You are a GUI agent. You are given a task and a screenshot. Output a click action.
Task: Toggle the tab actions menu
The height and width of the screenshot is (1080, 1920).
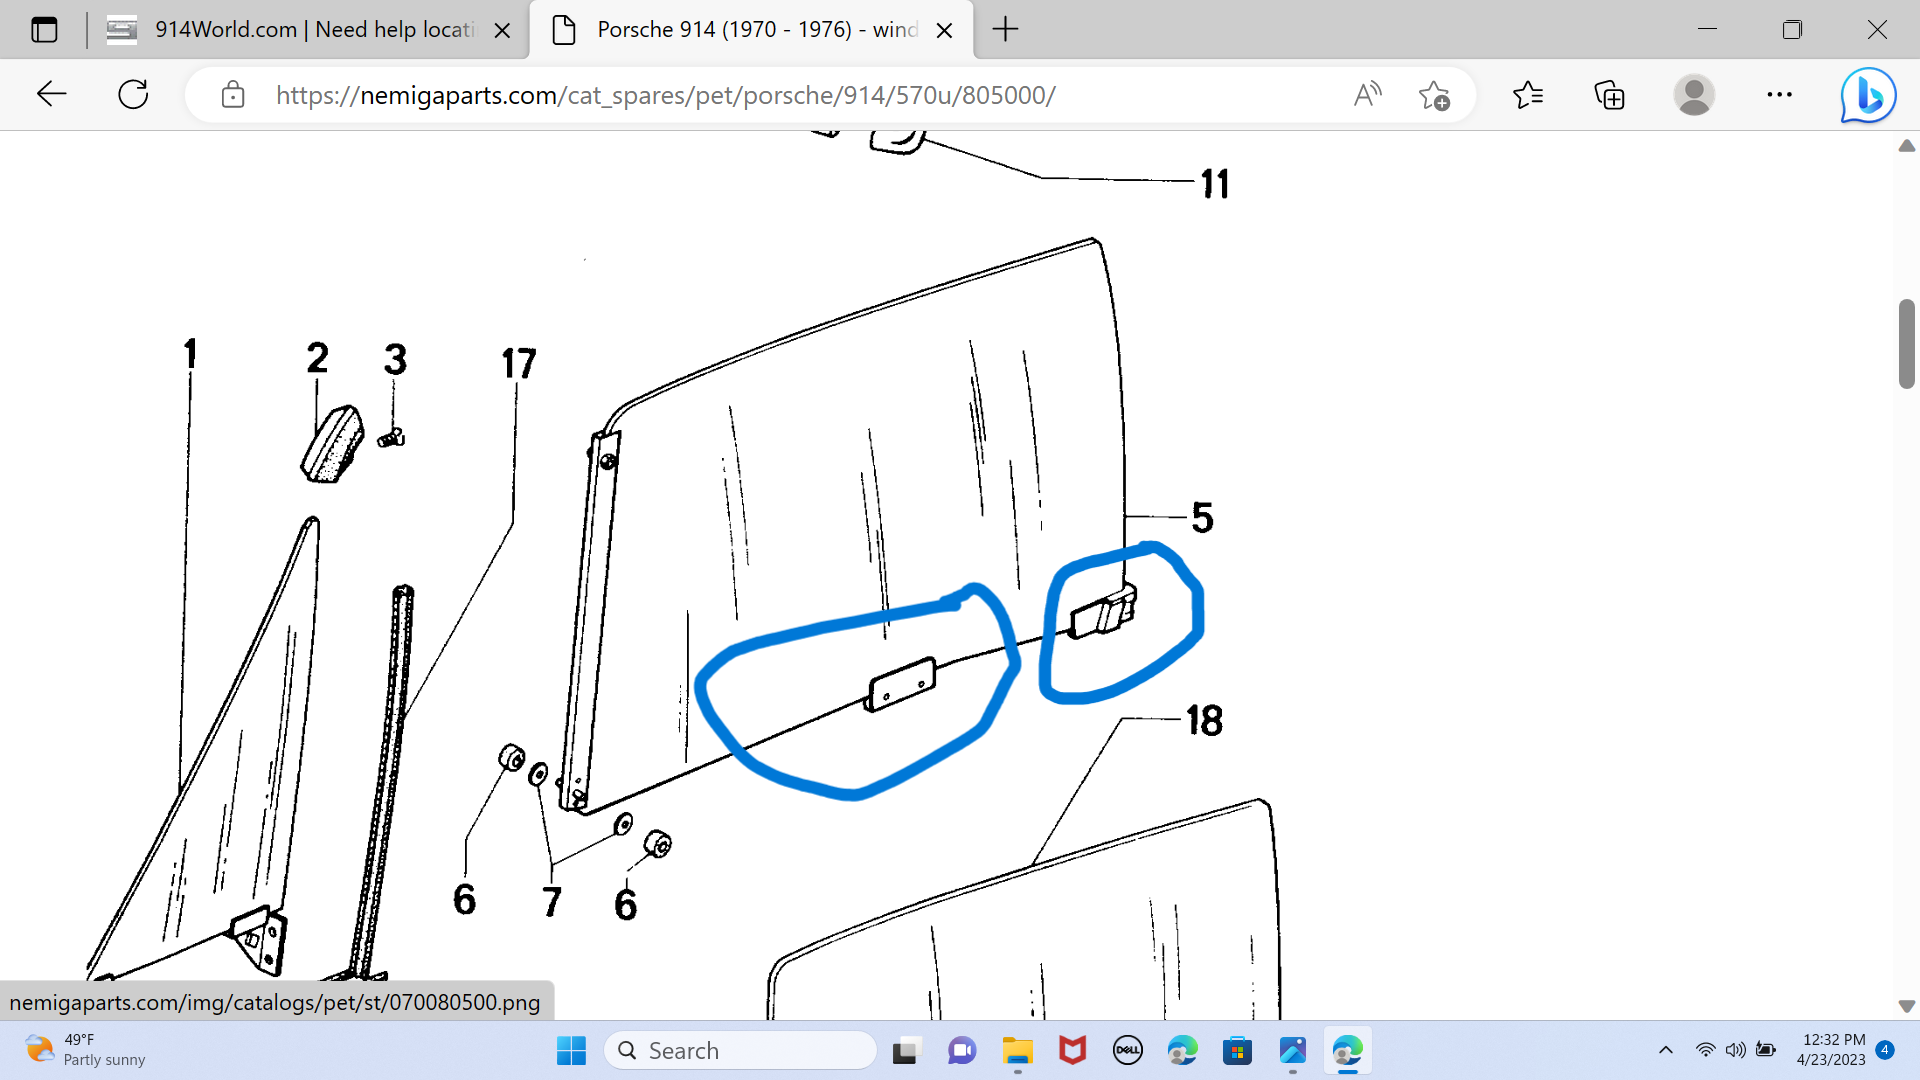(x=44, y=30)
